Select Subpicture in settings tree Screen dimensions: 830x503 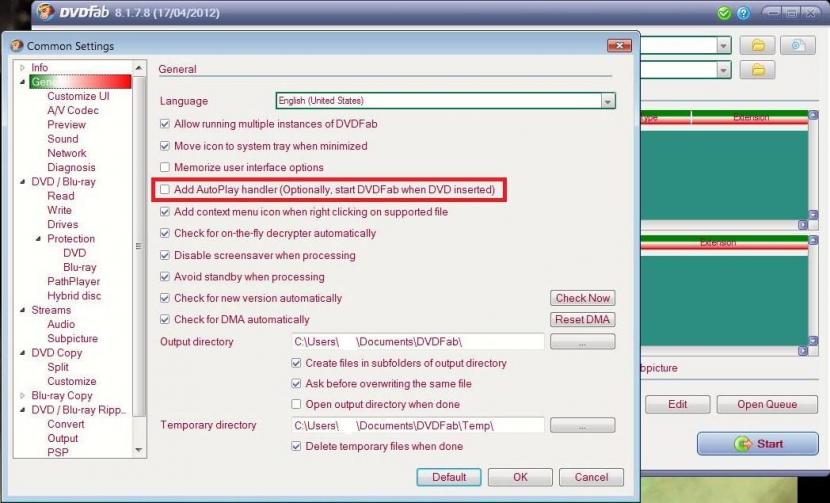73,339
